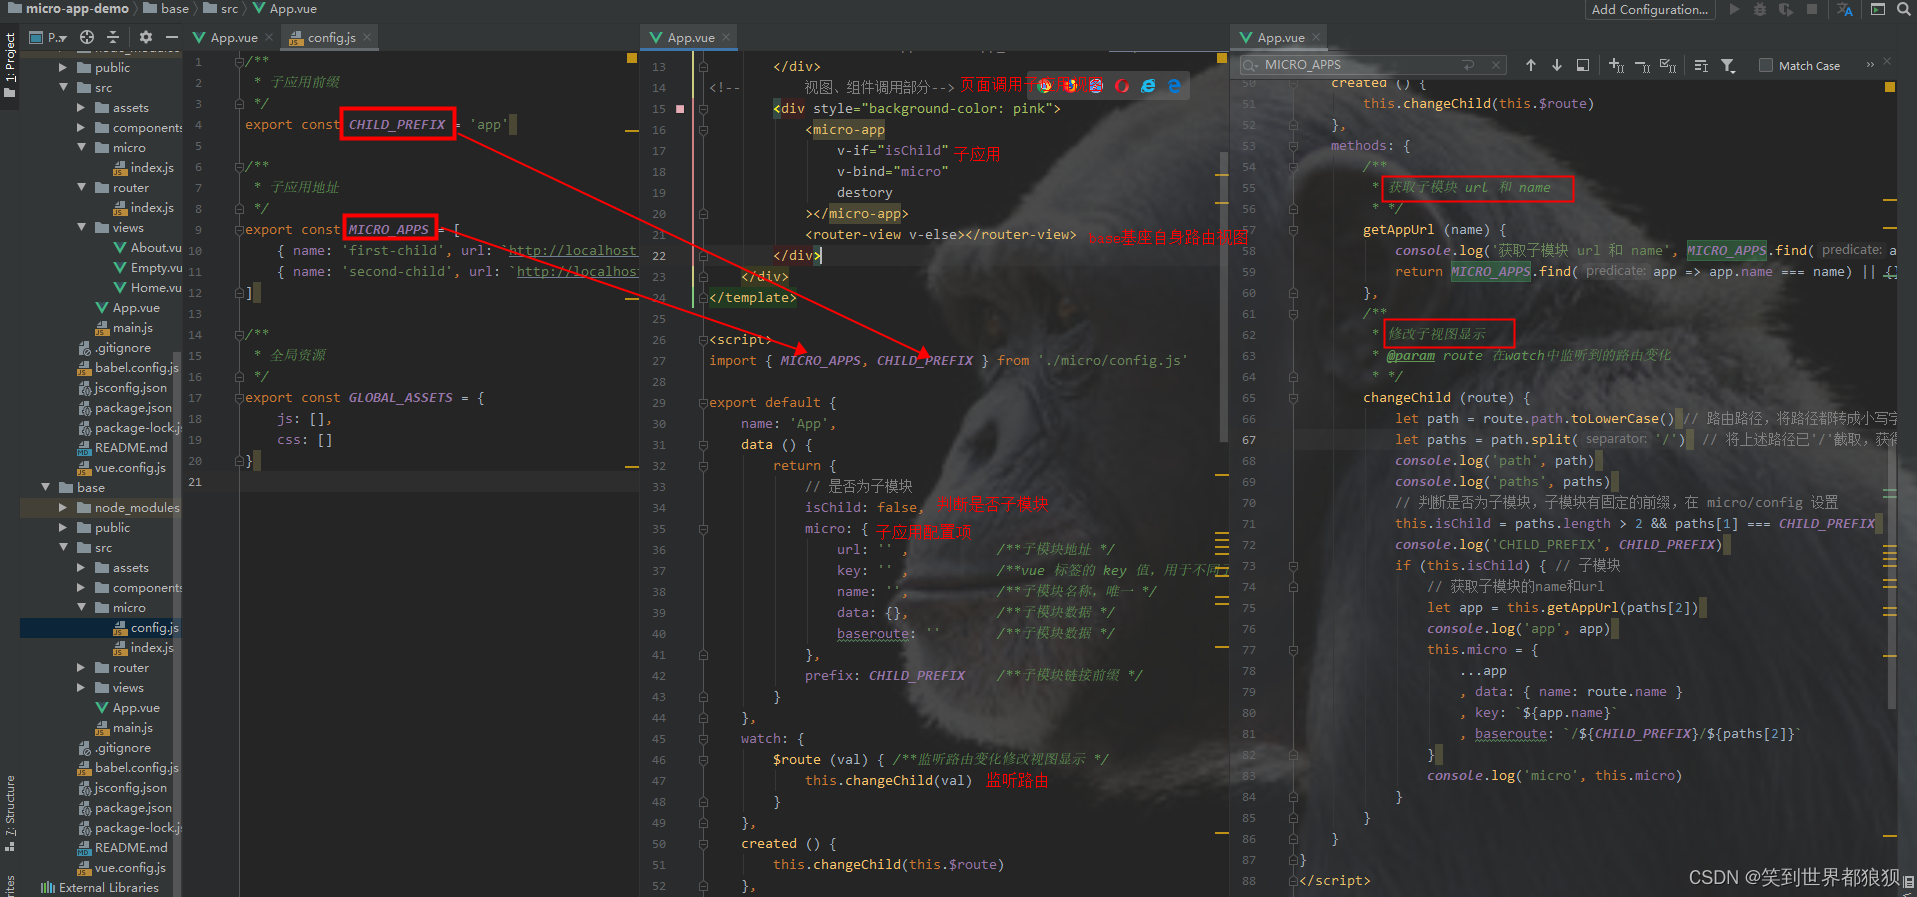Image resolution: width=1917 pixels, height=897 pixels.
Task: Open the 1: Project side tool tab
Action: tap(10, 64)
